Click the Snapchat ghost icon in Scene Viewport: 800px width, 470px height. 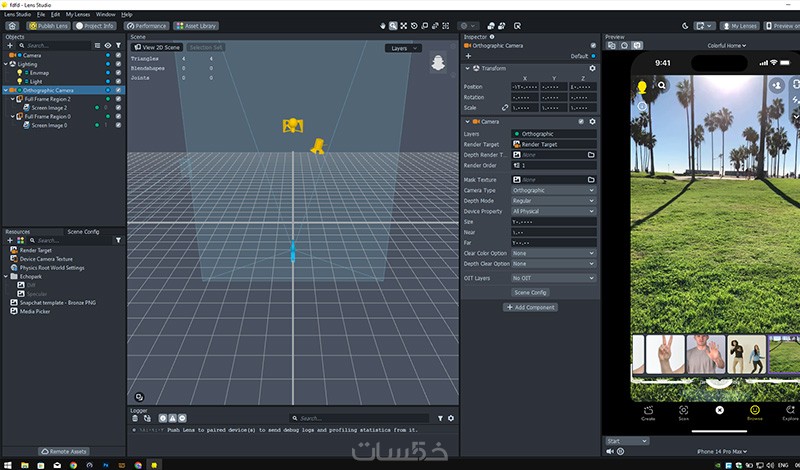[438, 63]
